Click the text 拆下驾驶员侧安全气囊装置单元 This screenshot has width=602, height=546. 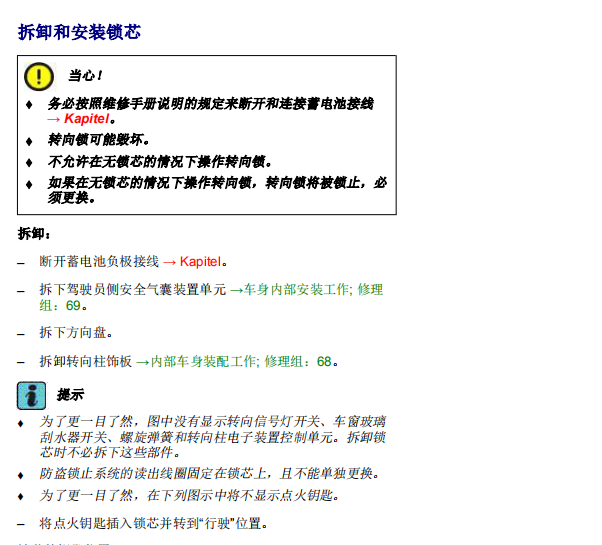click(x=133, y=290)
